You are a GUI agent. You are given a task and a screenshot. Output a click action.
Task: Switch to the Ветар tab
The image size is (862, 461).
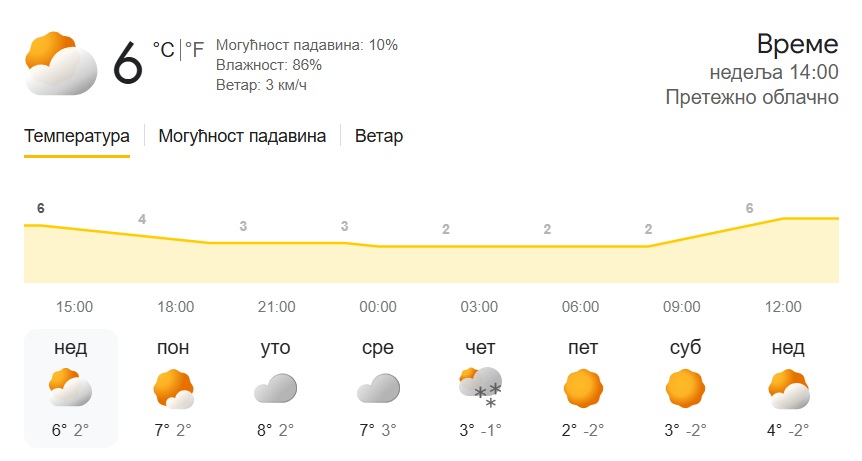tap(379, 136)
